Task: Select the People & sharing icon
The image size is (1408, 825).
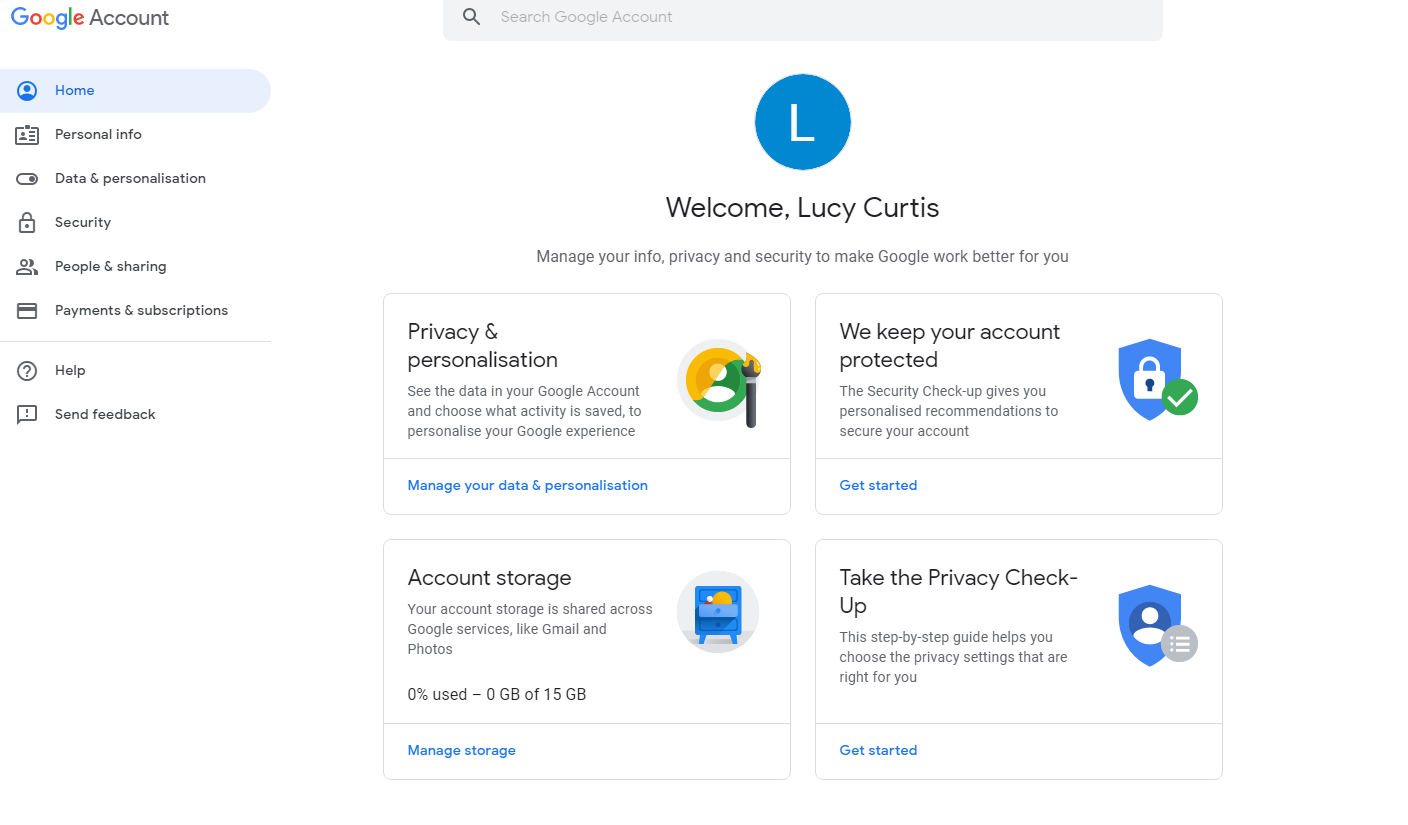Action: 26,266
